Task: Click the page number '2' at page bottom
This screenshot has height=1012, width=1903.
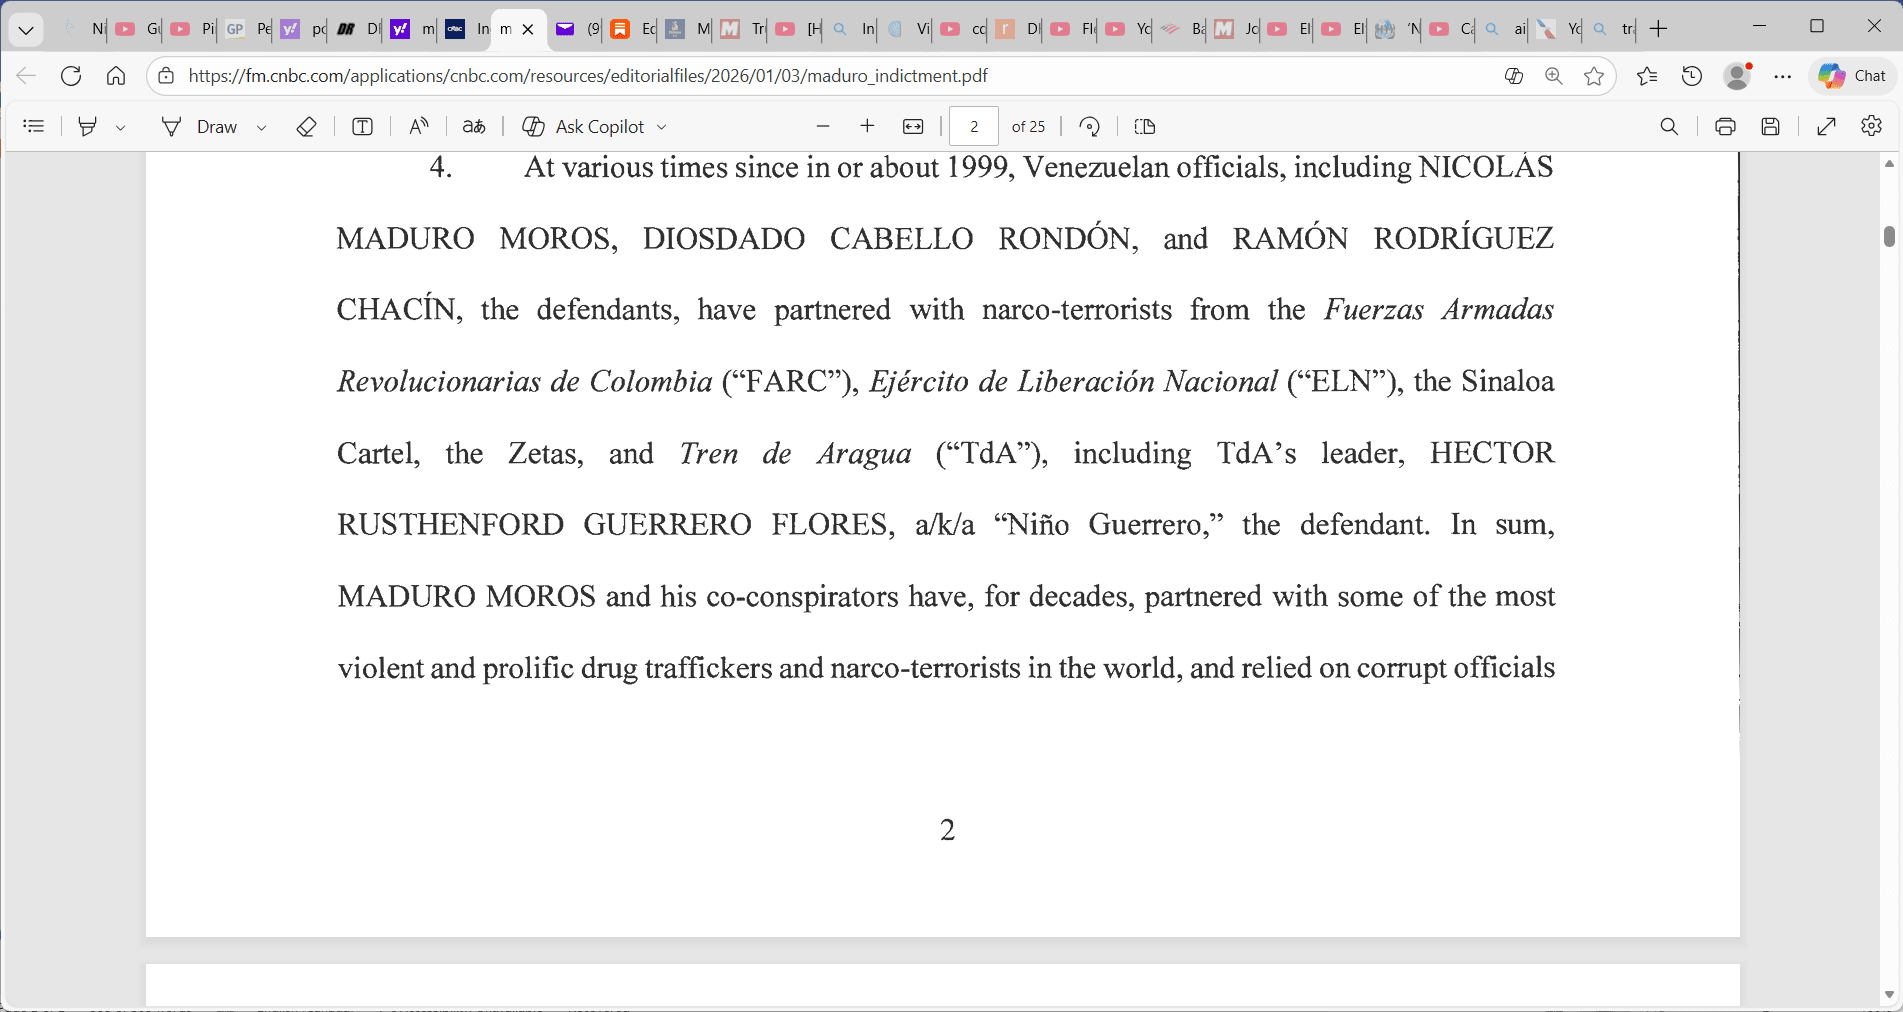Action: point(947,830)
